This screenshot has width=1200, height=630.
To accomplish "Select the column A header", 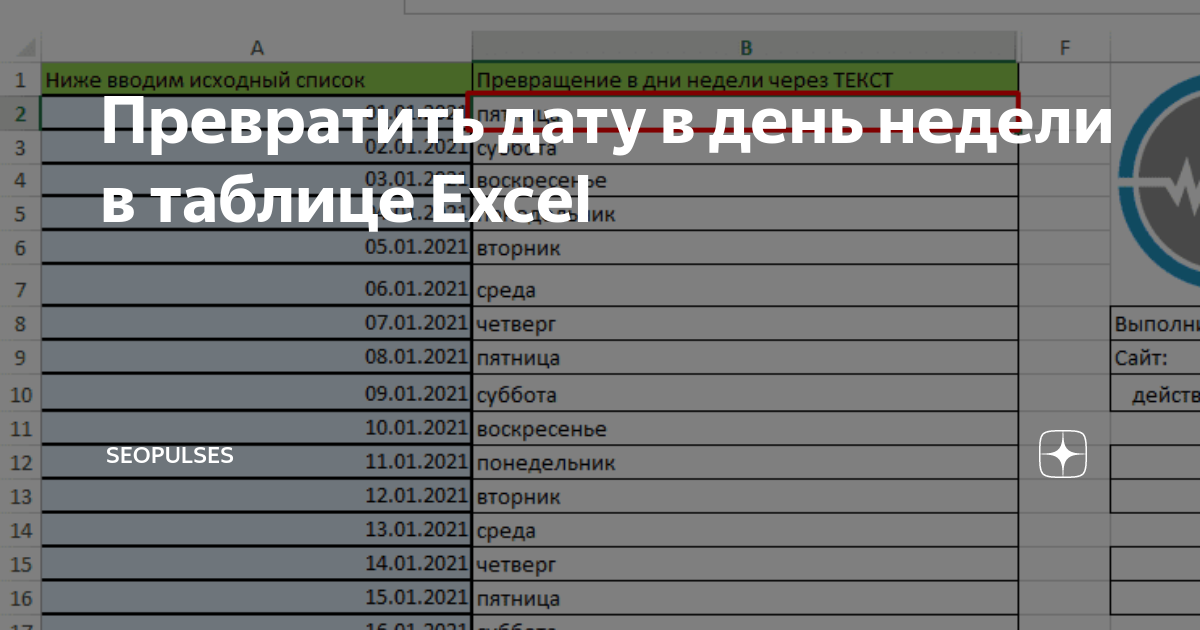I will (x=258, y=46).
